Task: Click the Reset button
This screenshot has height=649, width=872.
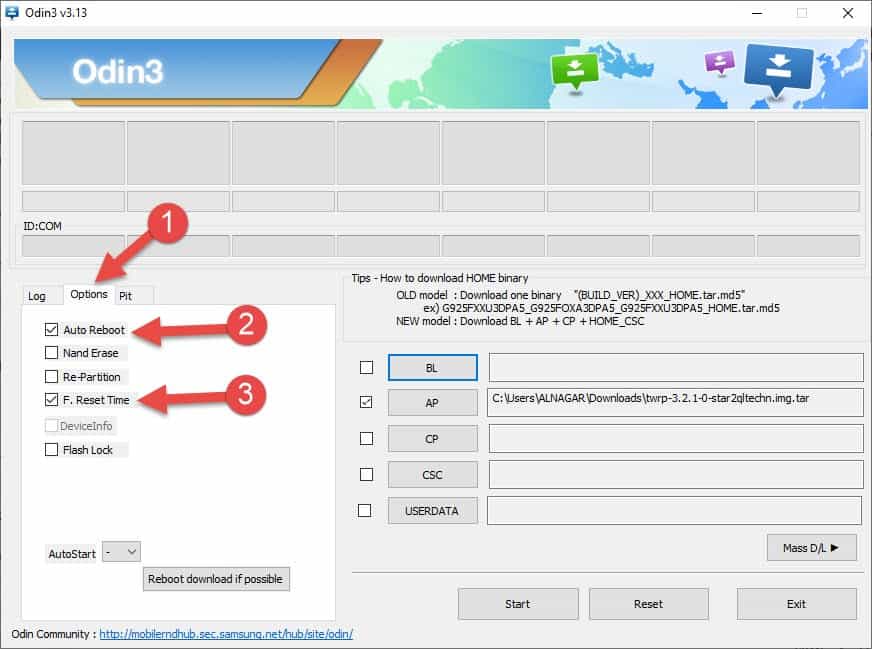Action: tap(648, 604)
